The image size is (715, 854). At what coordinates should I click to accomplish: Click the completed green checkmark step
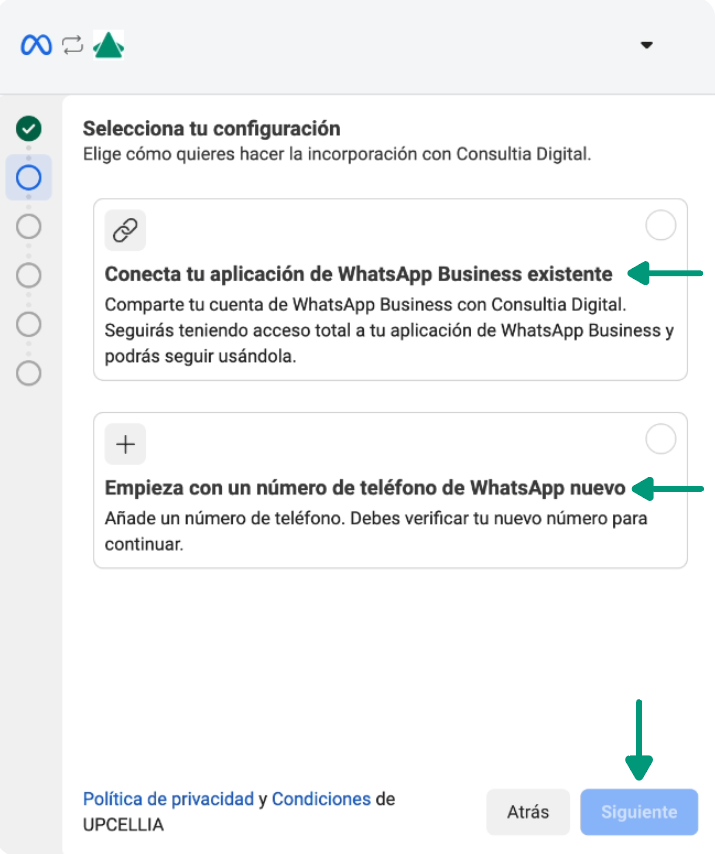(x=29, y=128)
